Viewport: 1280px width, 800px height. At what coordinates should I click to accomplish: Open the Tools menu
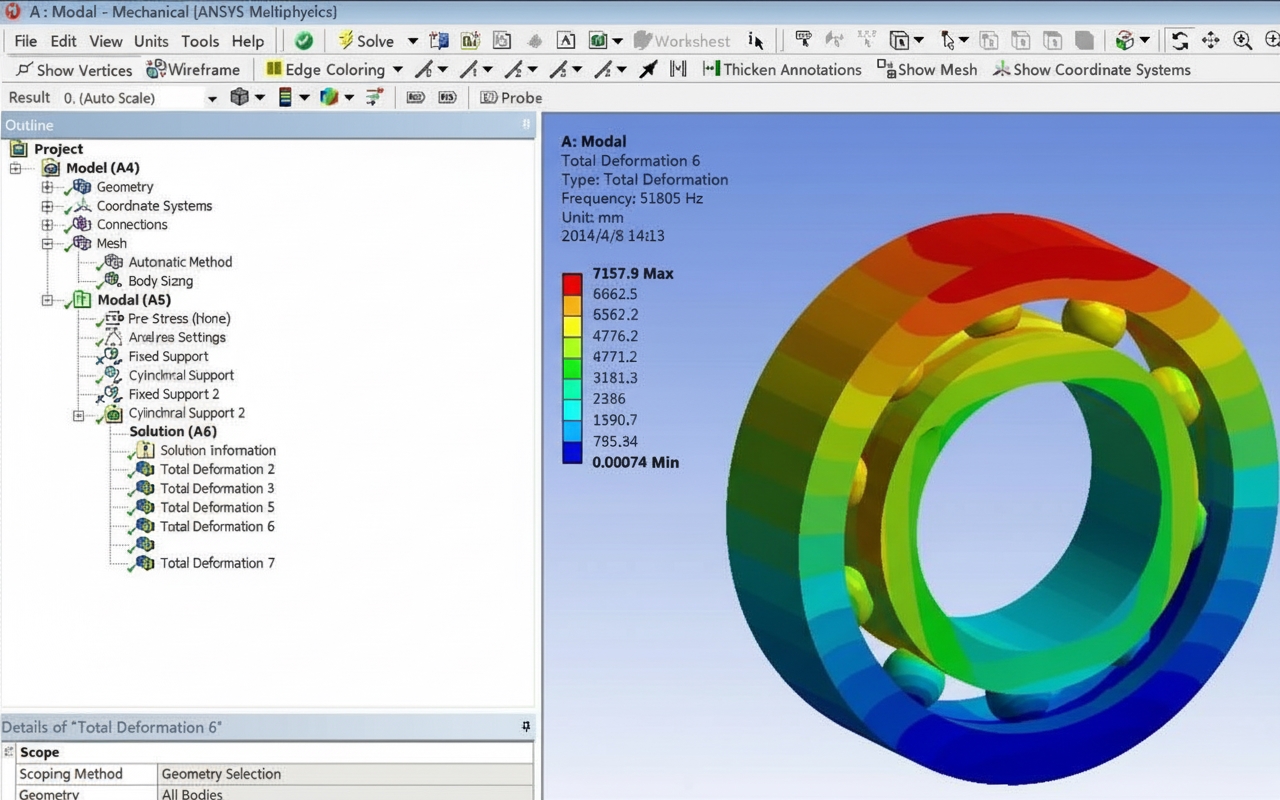200,41
